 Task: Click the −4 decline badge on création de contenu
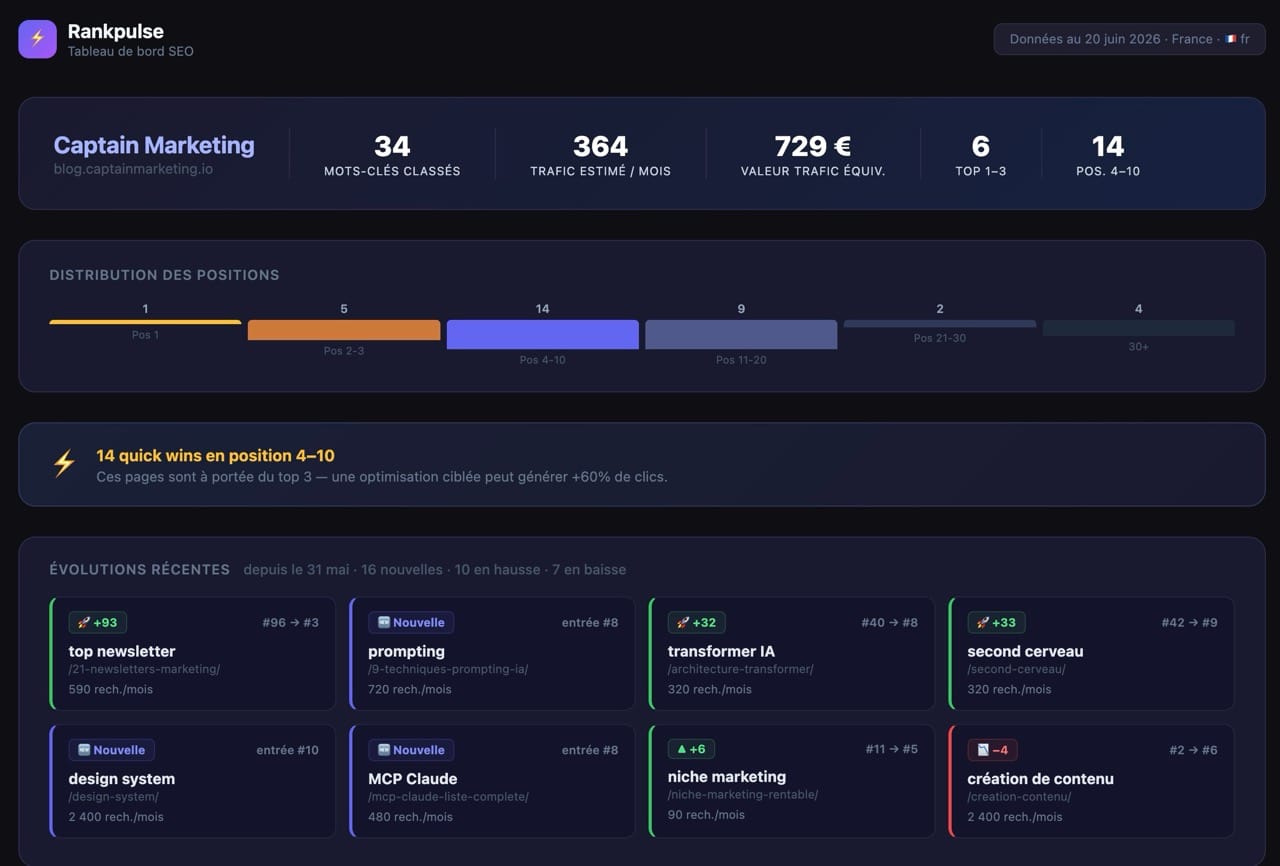coord(993,750)
